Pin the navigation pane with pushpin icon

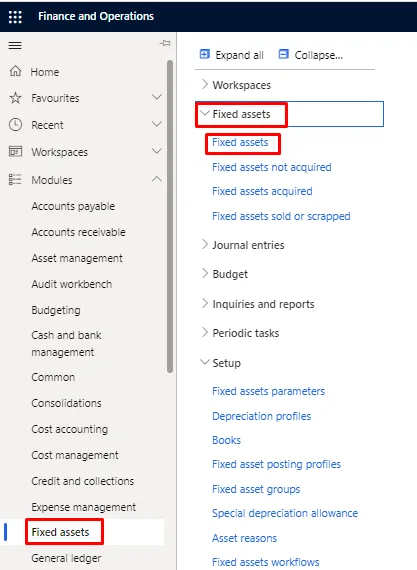[165, 43]
